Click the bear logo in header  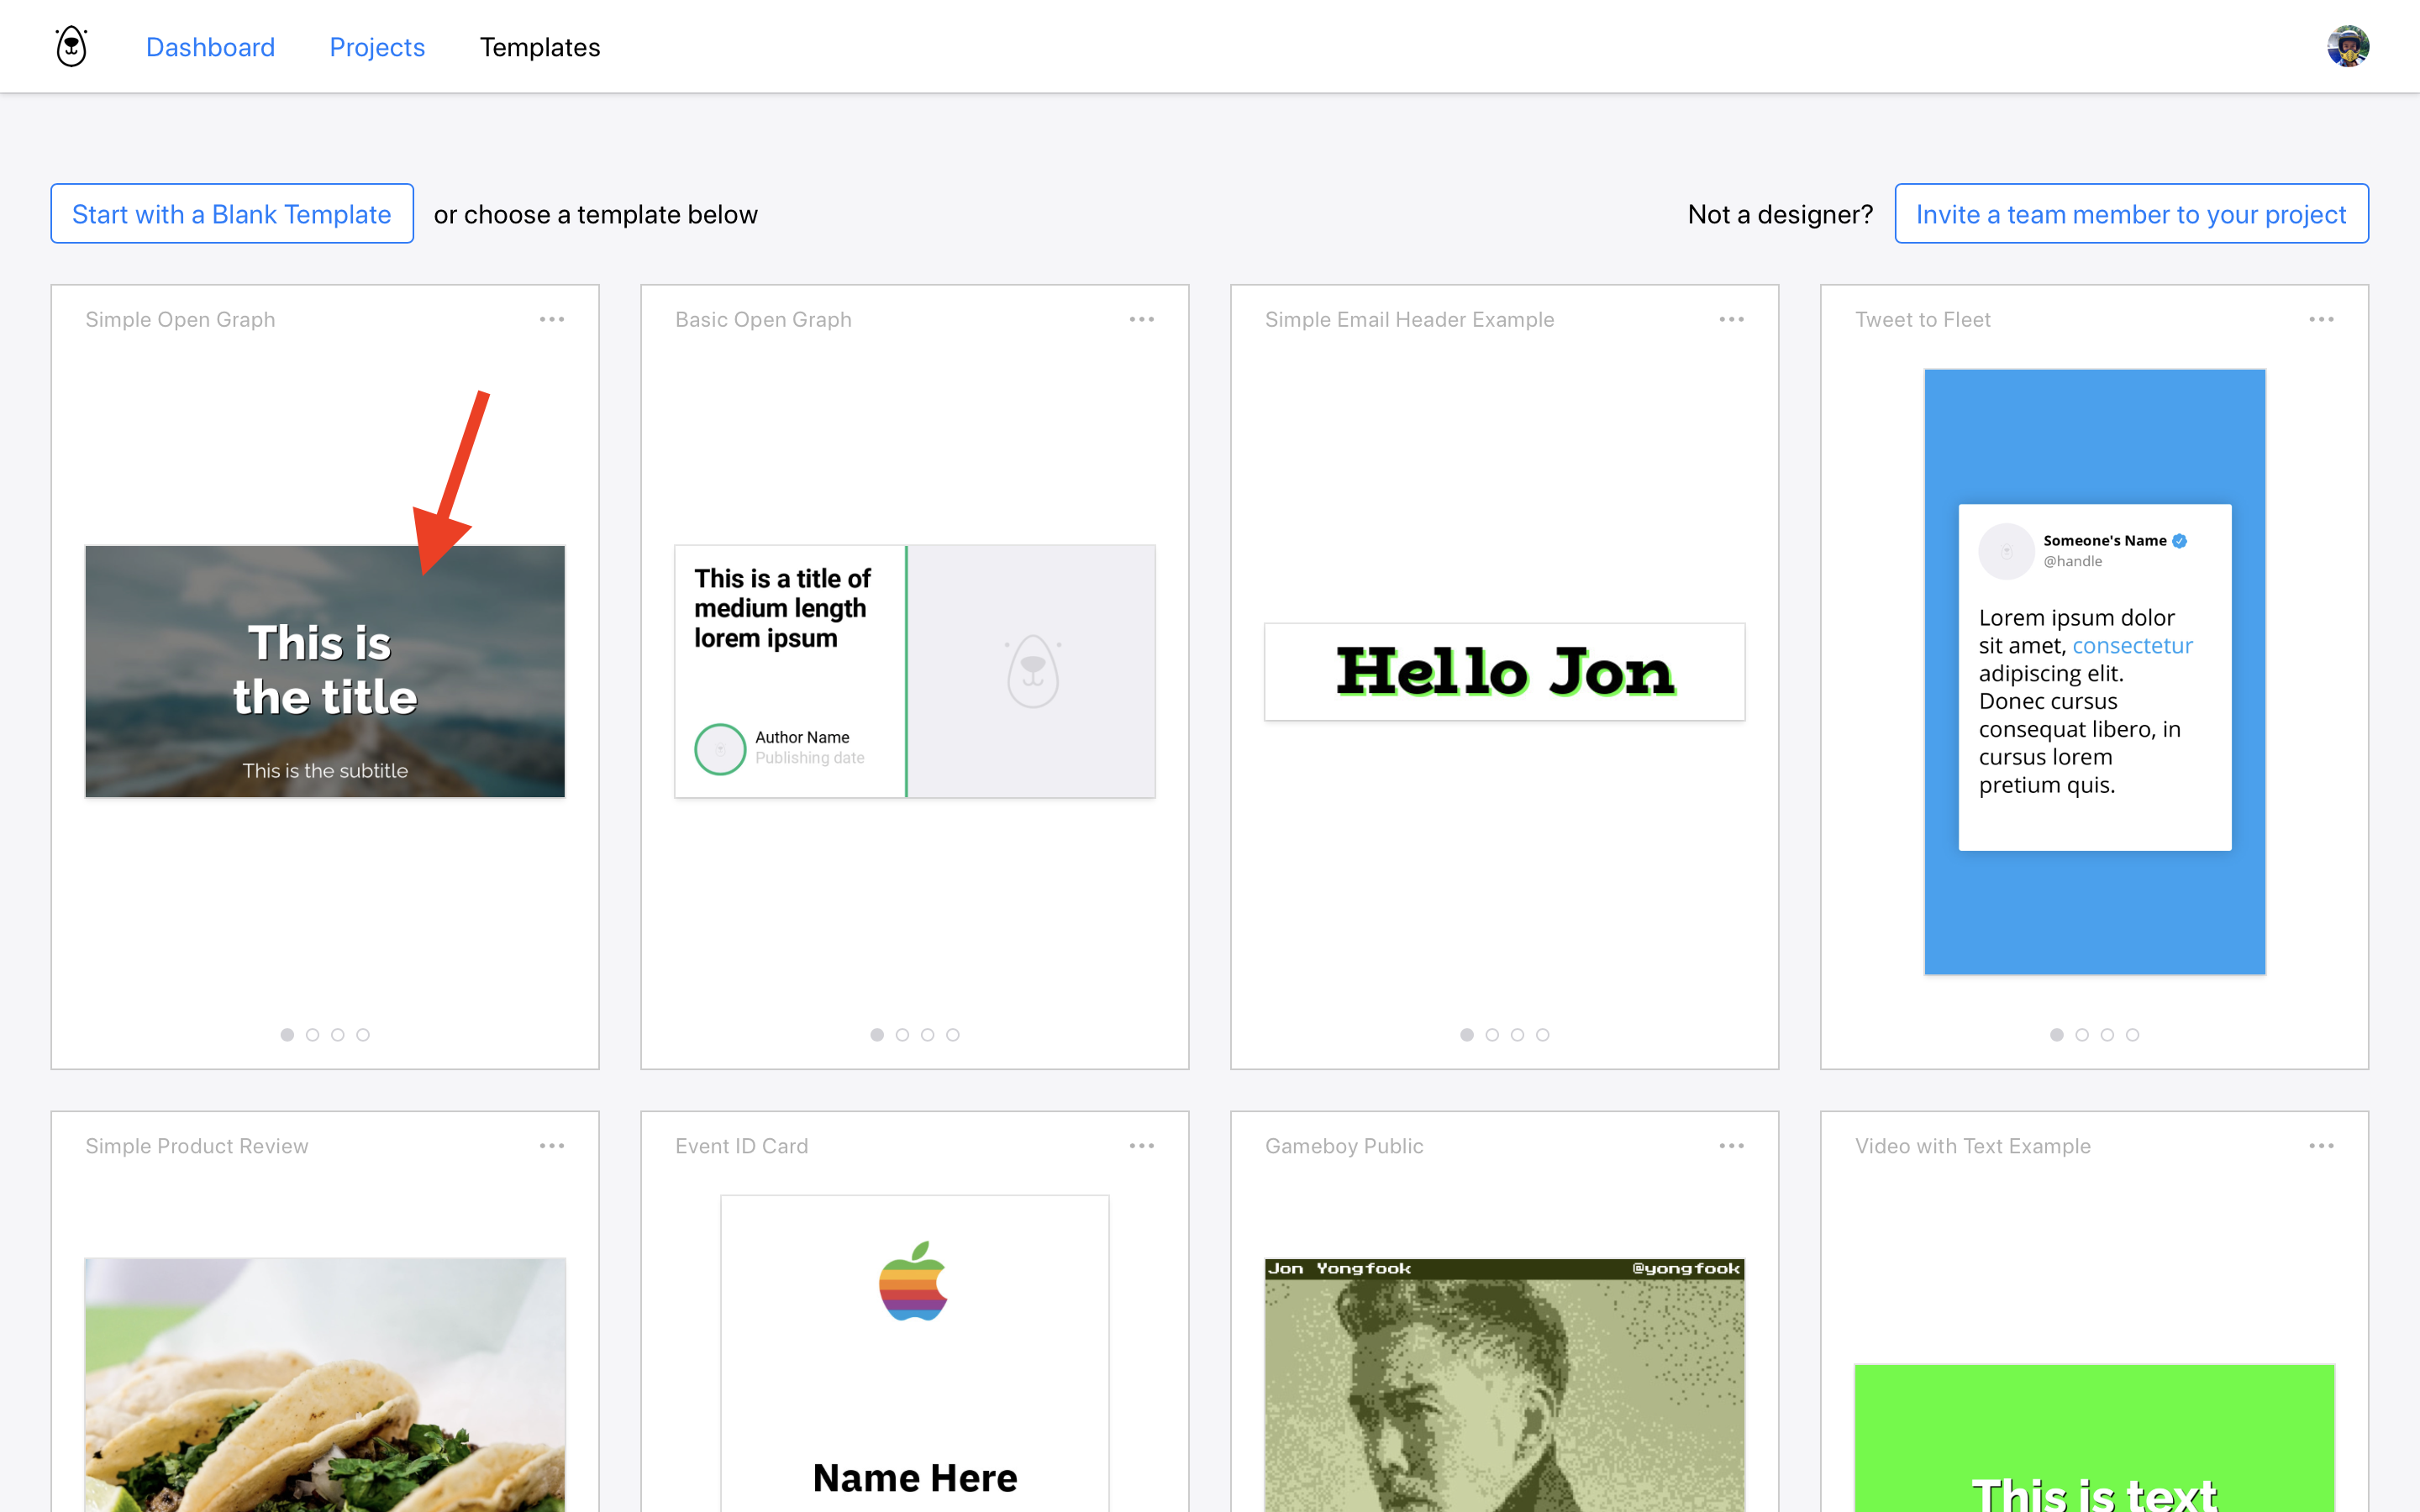pyautogui.click(x=71, y=47)
